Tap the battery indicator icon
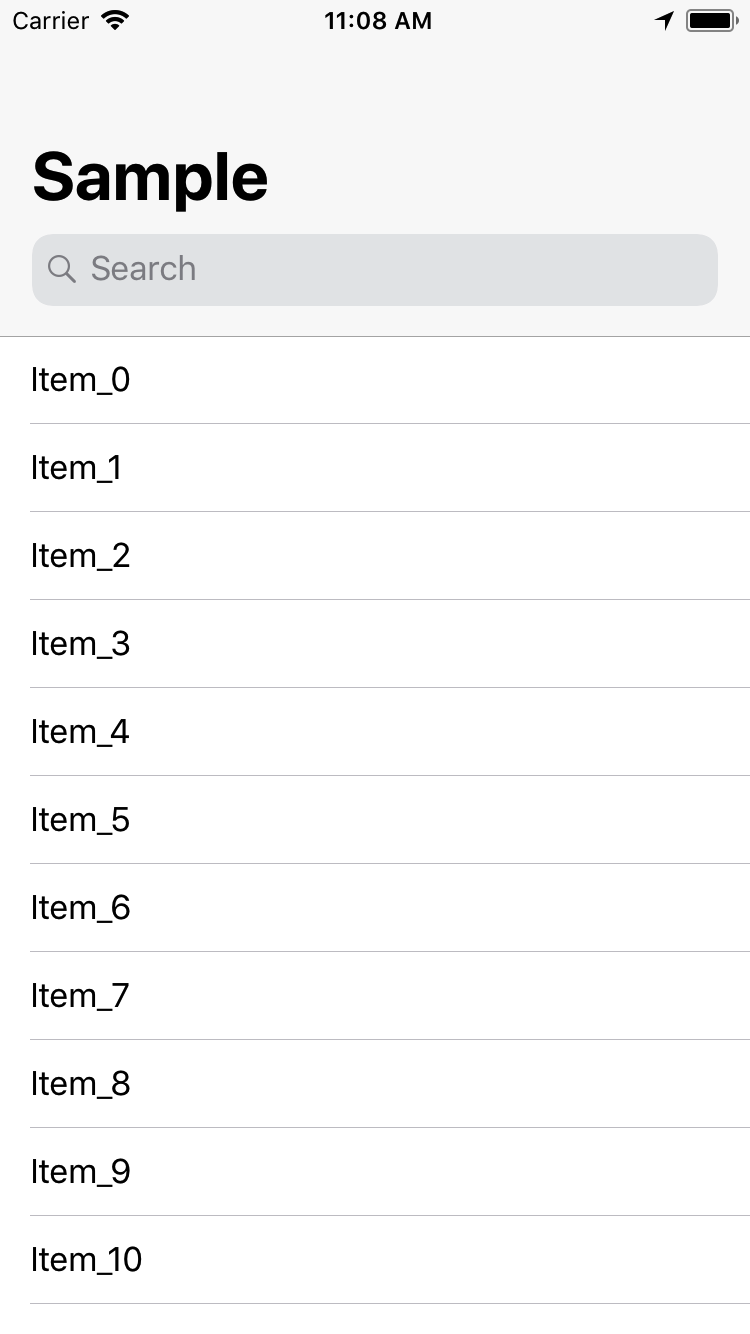 [711, 21]
